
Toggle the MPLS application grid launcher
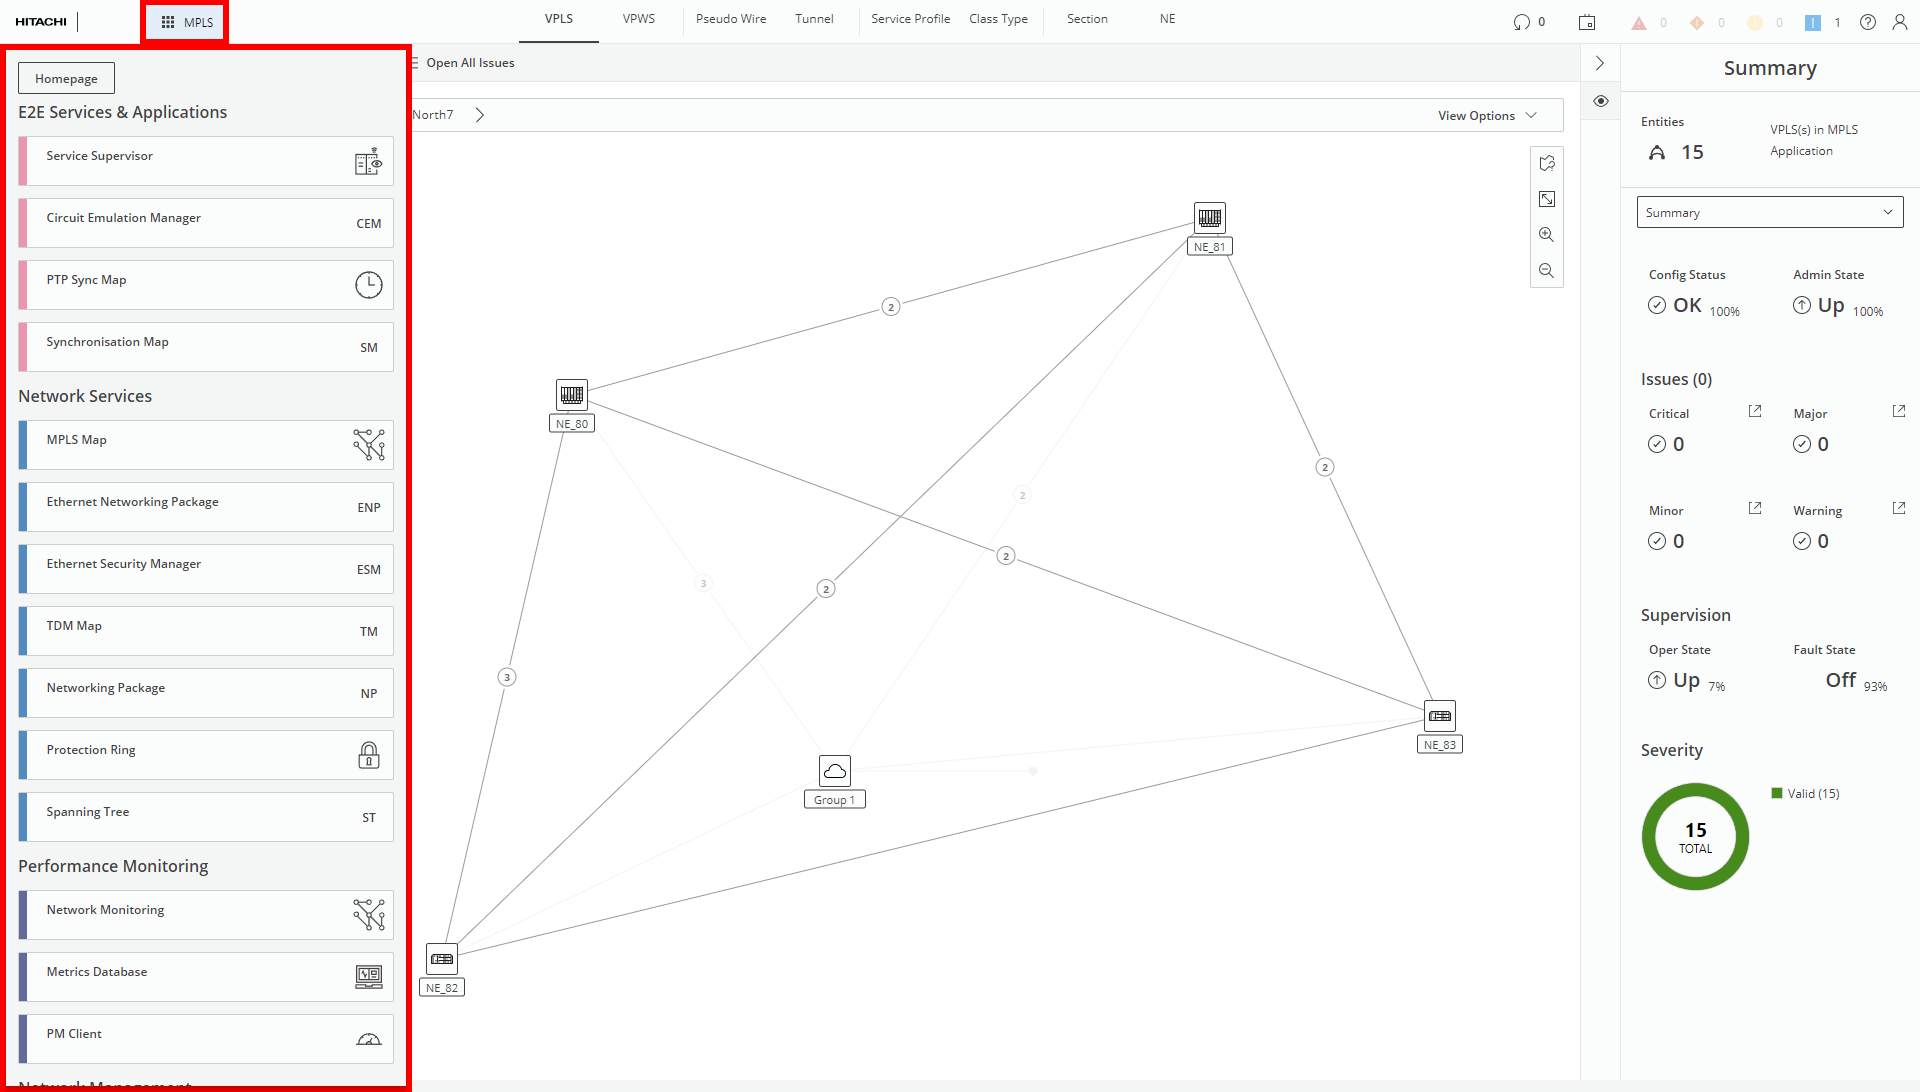[x=186, y=22]
